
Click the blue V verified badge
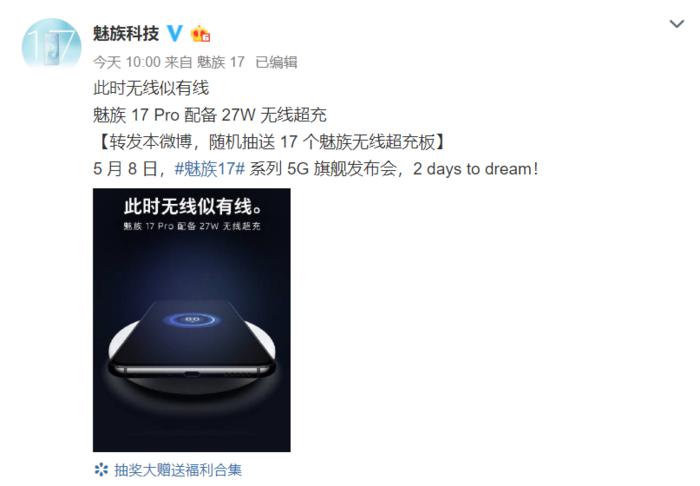click(x=175, y=33)
